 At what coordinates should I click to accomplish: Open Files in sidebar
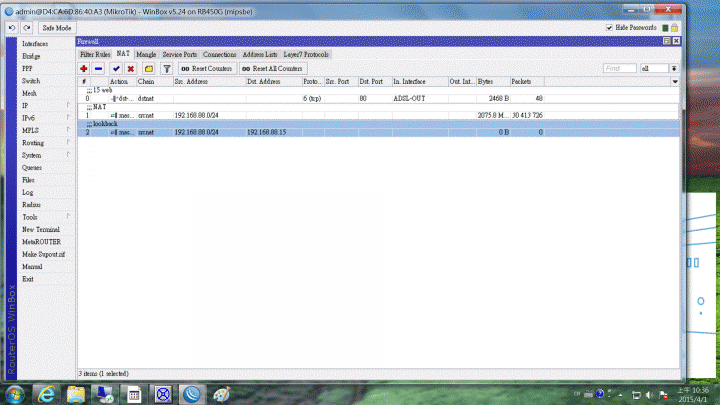[28, 180]
